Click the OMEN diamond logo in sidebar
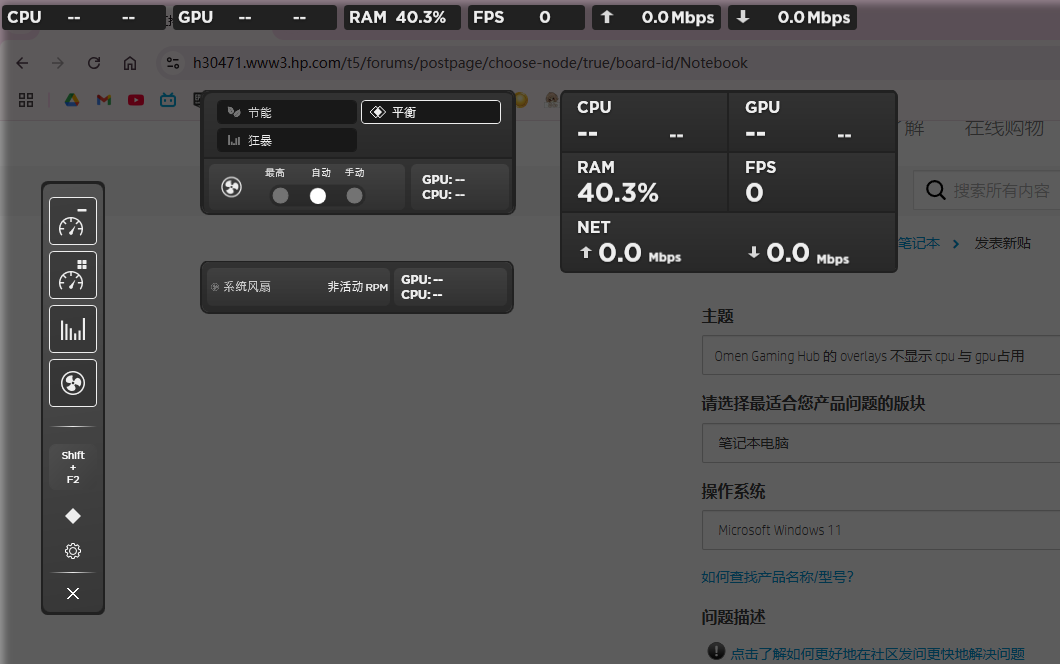1060x664 pixels. 73,516
